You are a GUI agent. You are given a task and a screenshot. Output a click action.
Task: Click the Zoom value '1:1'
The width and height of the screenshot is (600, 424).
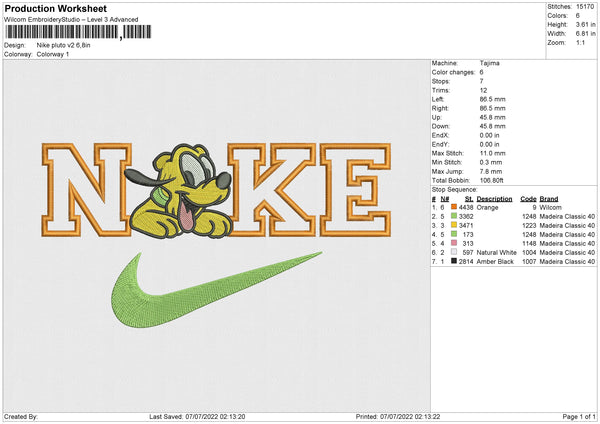[x=580, y=42]
